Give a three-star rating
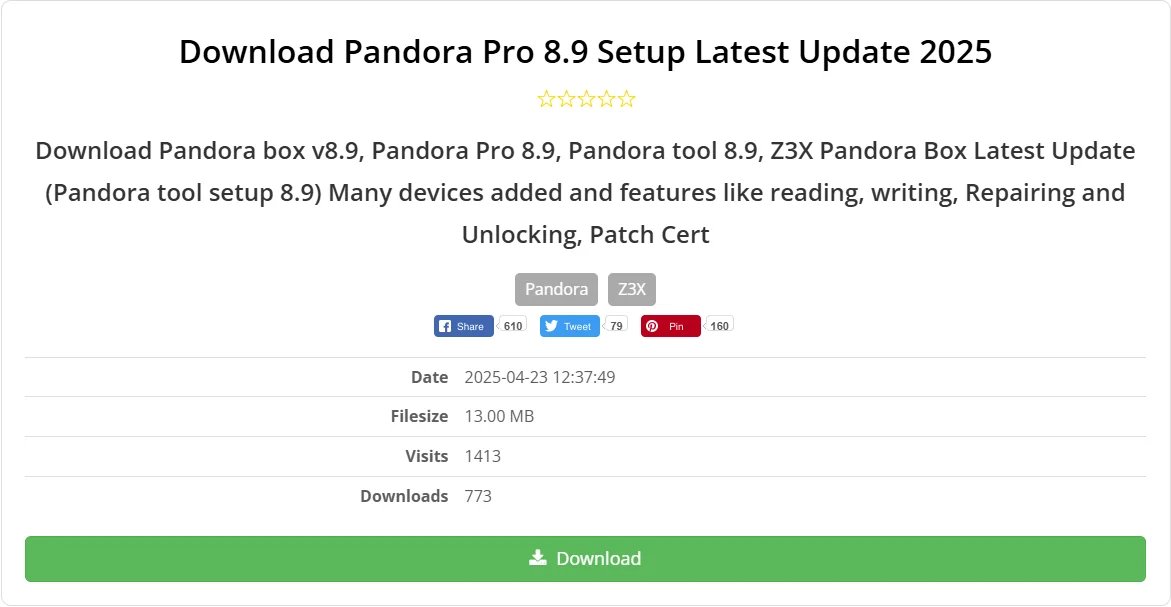This screenshot has width=1171, height=607. click(x=586, y=98)
